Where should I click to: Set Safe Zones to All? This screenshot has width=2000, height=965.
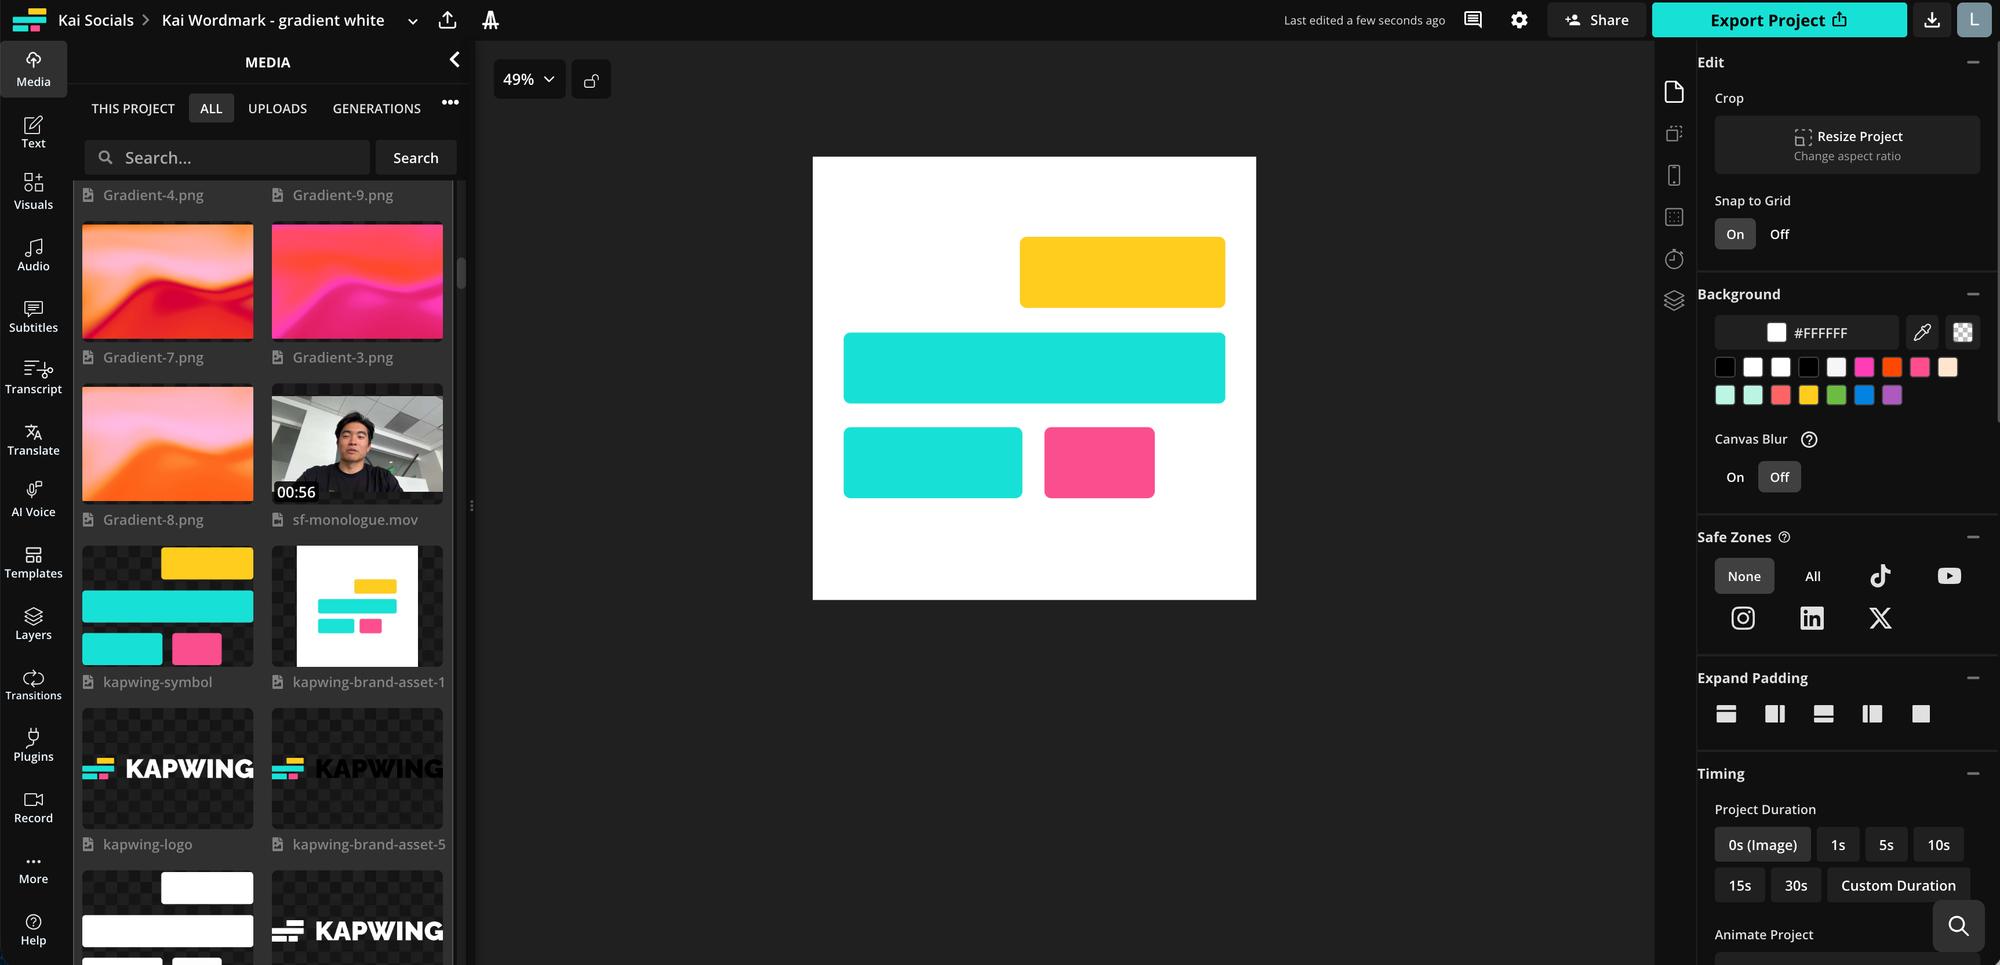[1813, 576]
